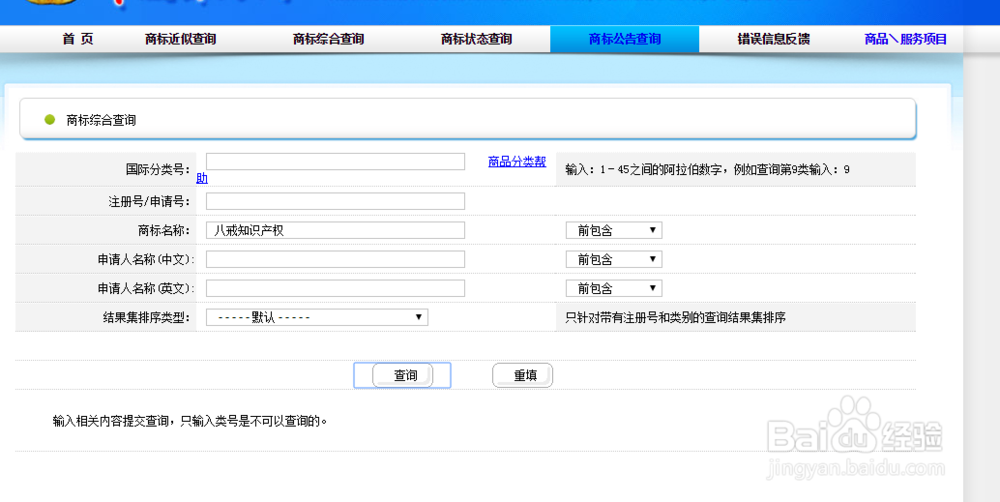This screenshot has width=1000, height=502.
Task: Focus the 国际分类号 input field
Action: coord(335,161)
